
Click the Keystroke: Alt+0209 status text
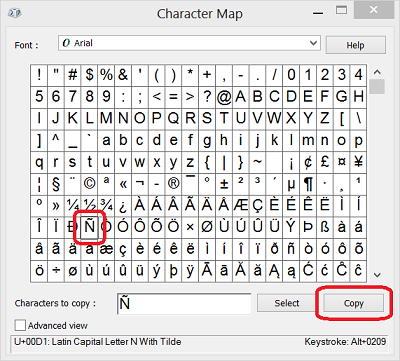[345, 342]
